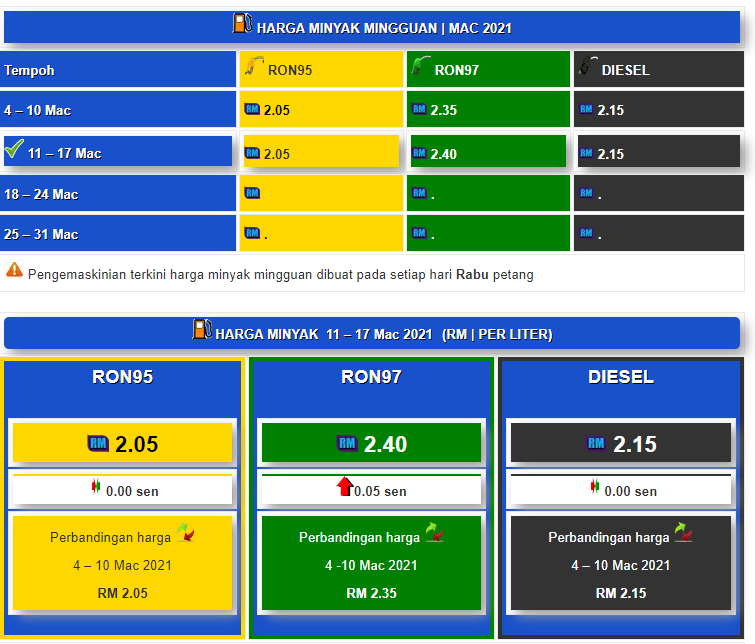This screenshot has width=755, height=644.
Task: Click the black nozzle icon next to DIESEL
Action: 589,68
